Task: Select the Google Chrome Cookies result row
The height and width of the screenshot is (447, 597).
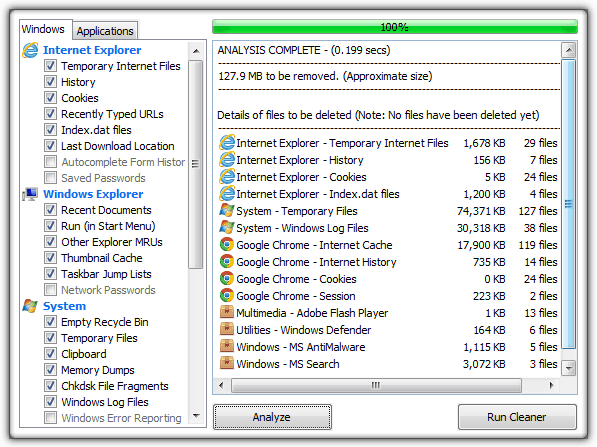Action: tap(388, 279)
